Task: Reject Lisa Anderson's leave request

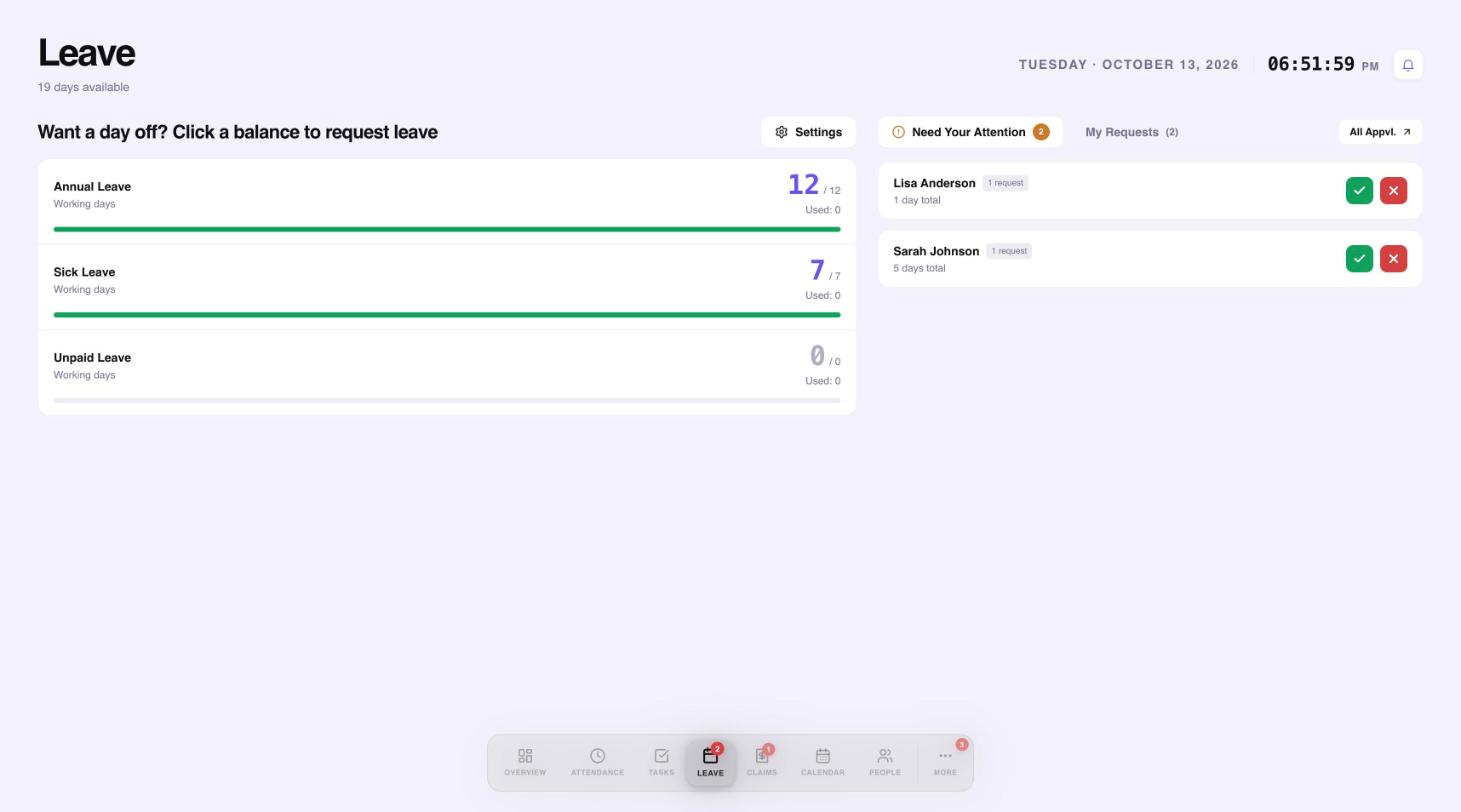Action: [x=1393, y=191]
